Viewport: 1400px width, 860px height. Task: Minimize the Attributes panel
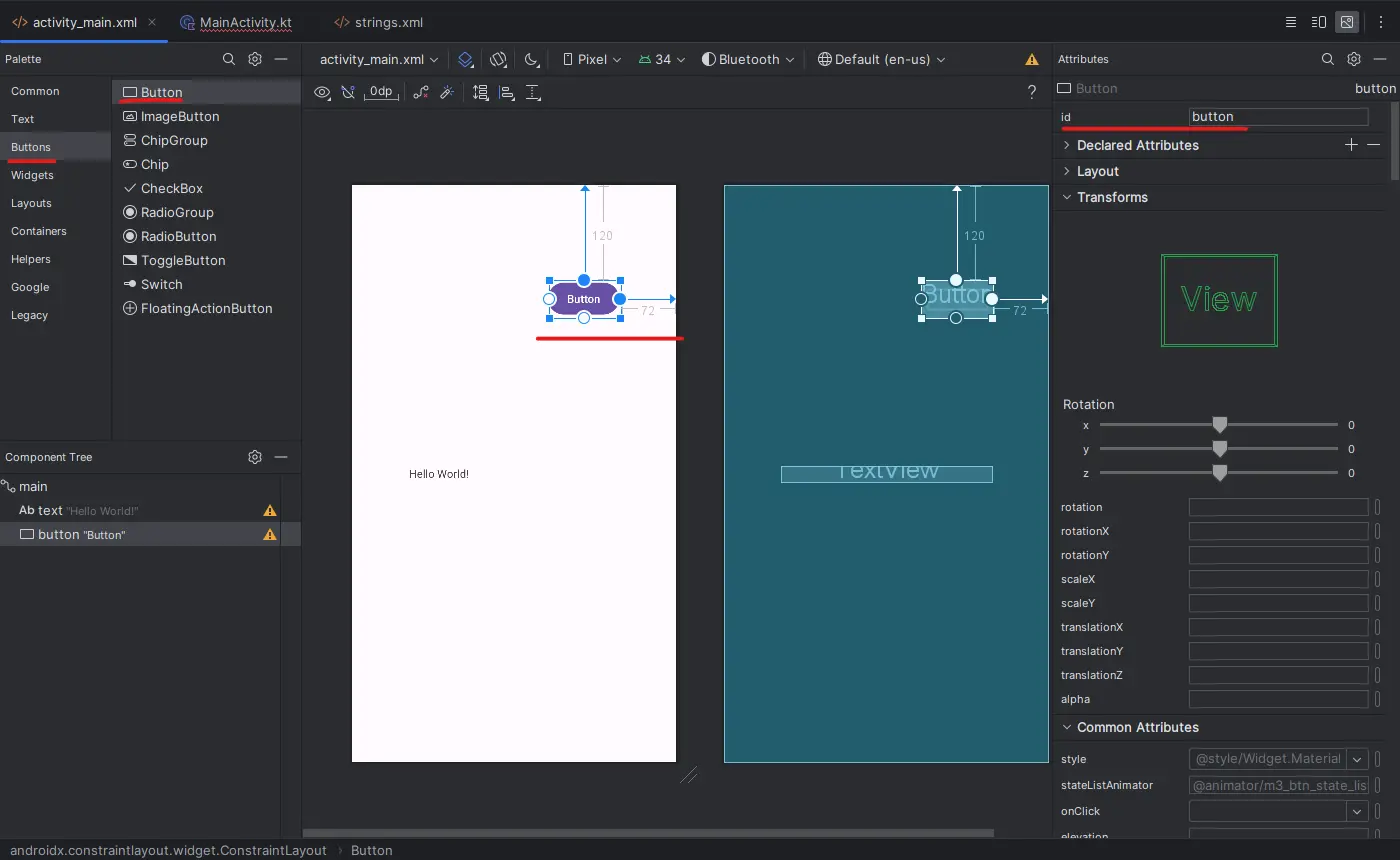(1380, 59)
